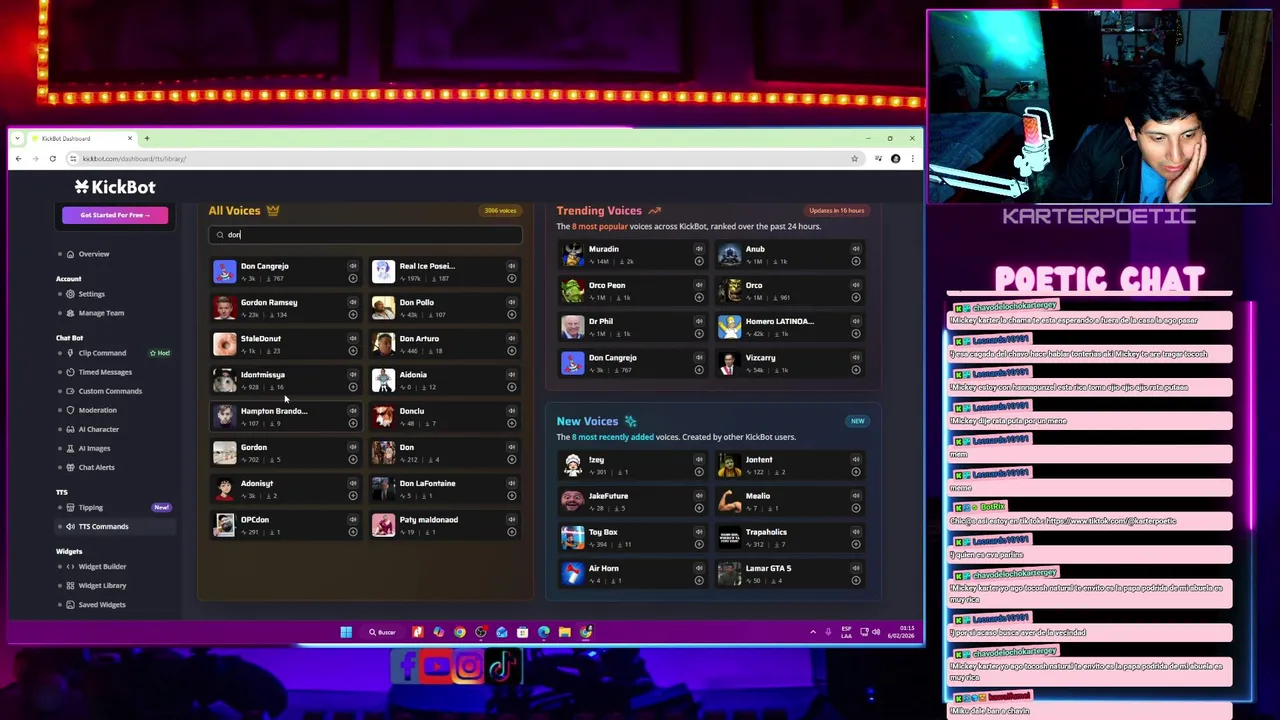This screenshot has width=1280, height=720.
Task: Play the Don Arturo voice sample
Action: [x=511, y=338]
